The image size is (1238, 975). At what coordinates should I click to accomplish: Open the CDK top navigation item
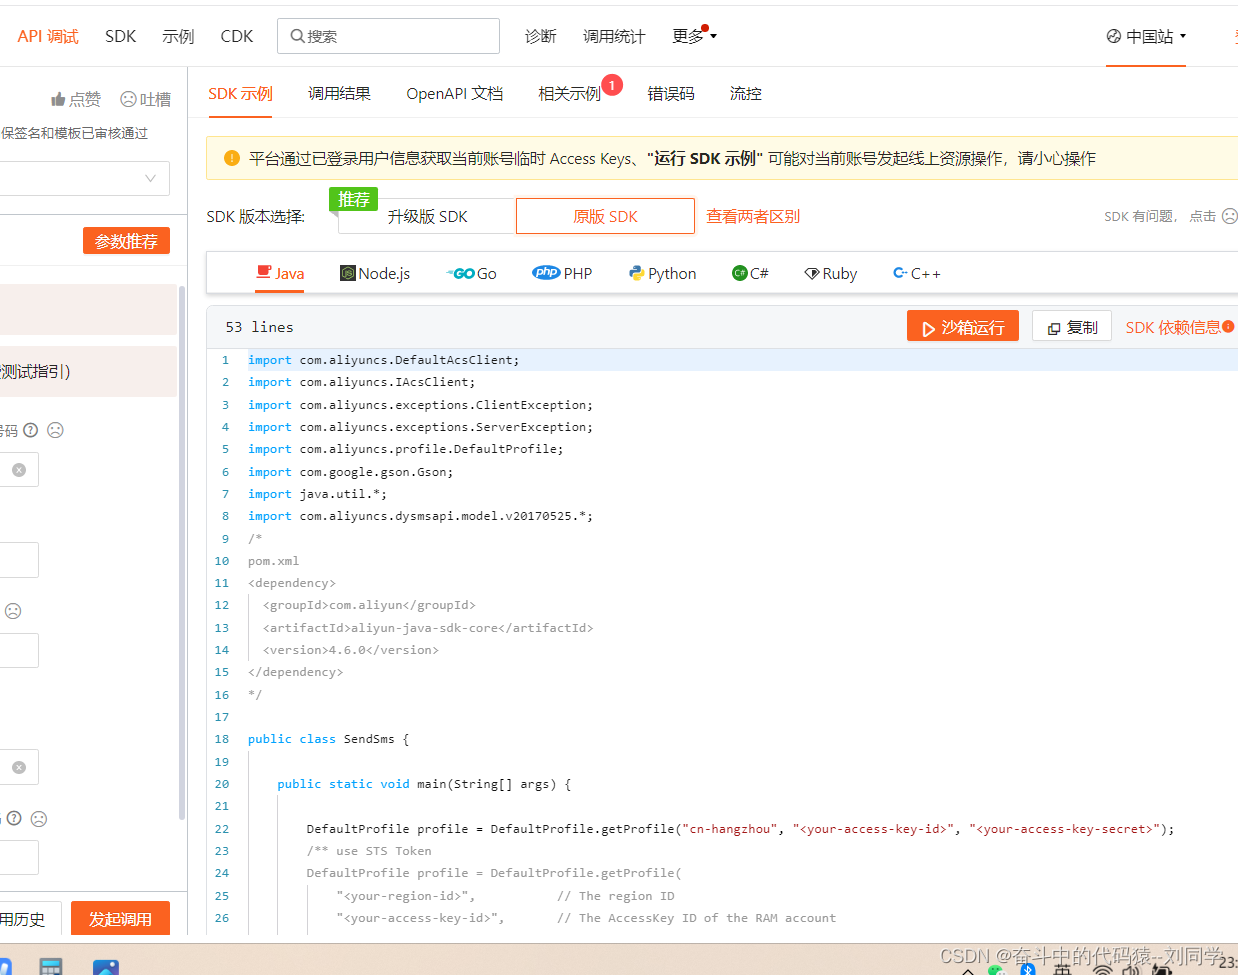[x=237, y=36]
